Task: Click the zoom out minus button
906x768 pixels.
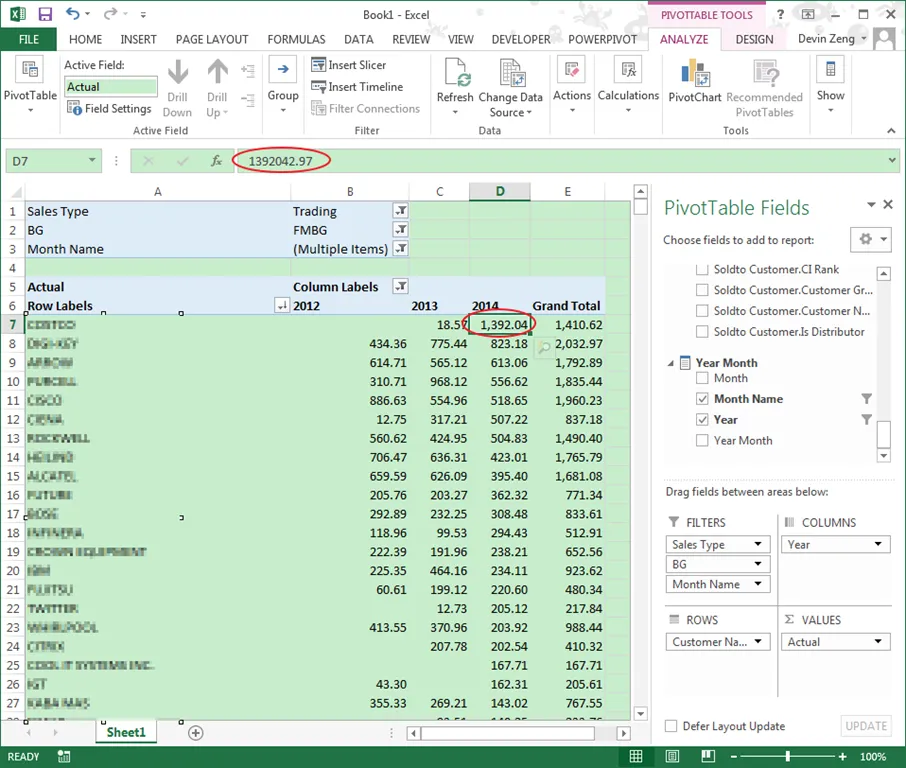Action: tap(734, 756)
